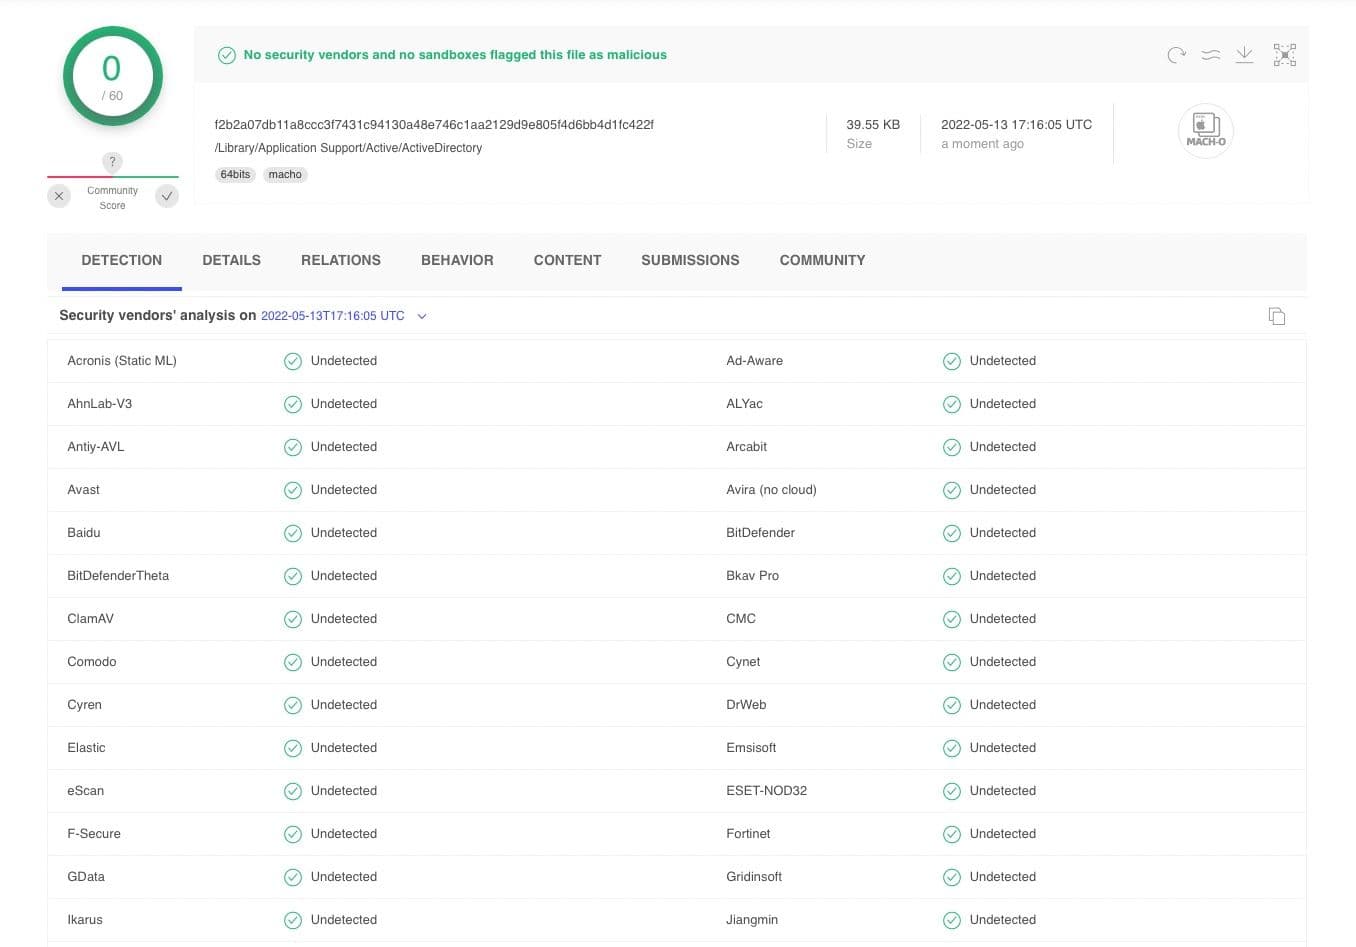The width and height of the screenshot is (1356, 947).
Task: Click the Ikarus undetected check icon
Action: pyautogui.click(x=293, y=920)
